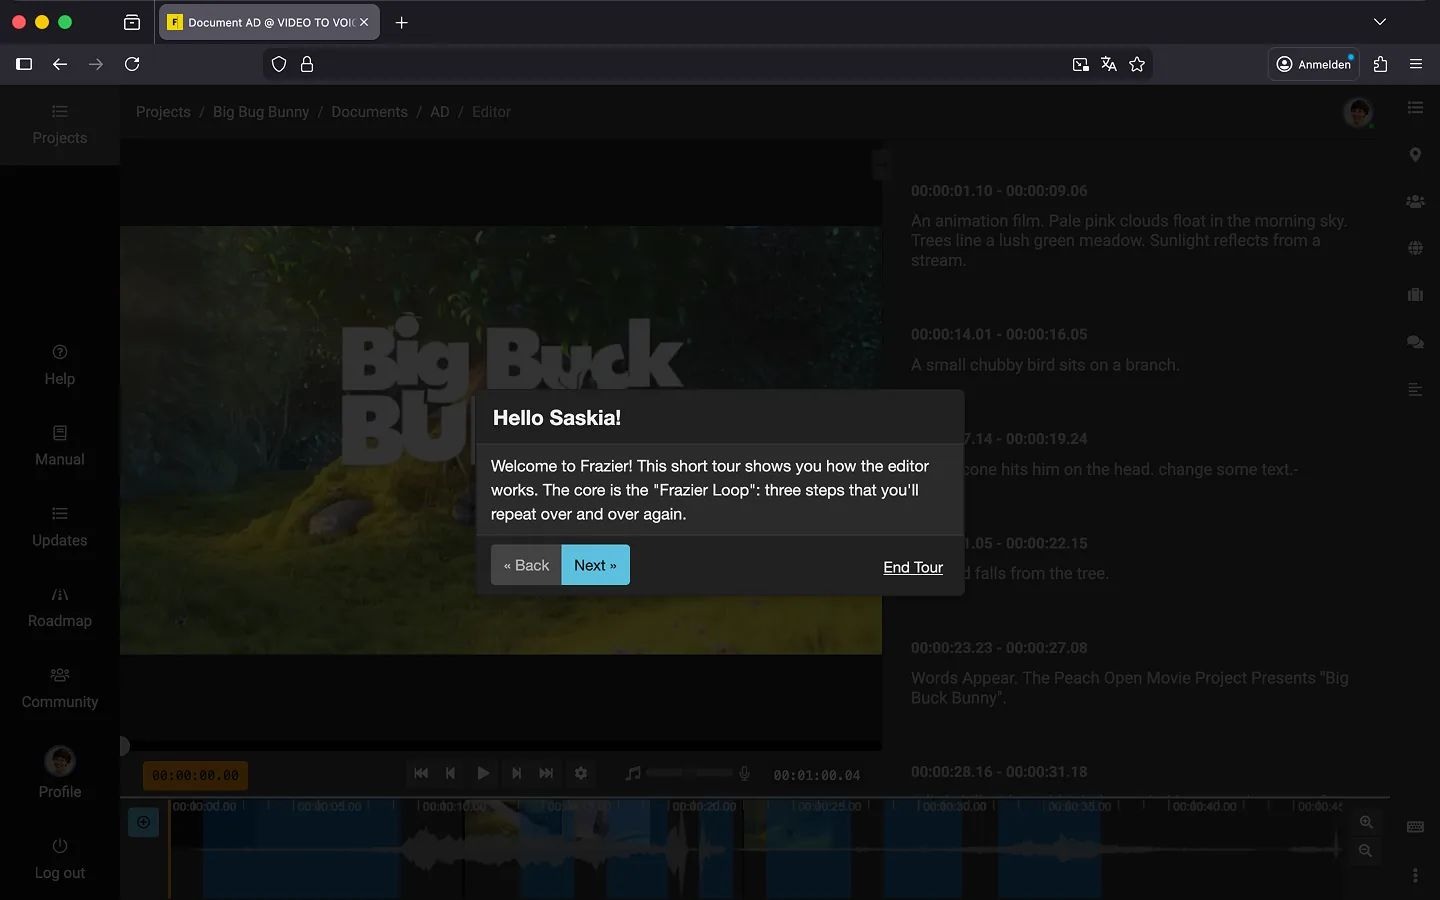This screenshot has height=900, width=1440.
Task: Open the globe panel icon
Action: tap(1415, 248)
